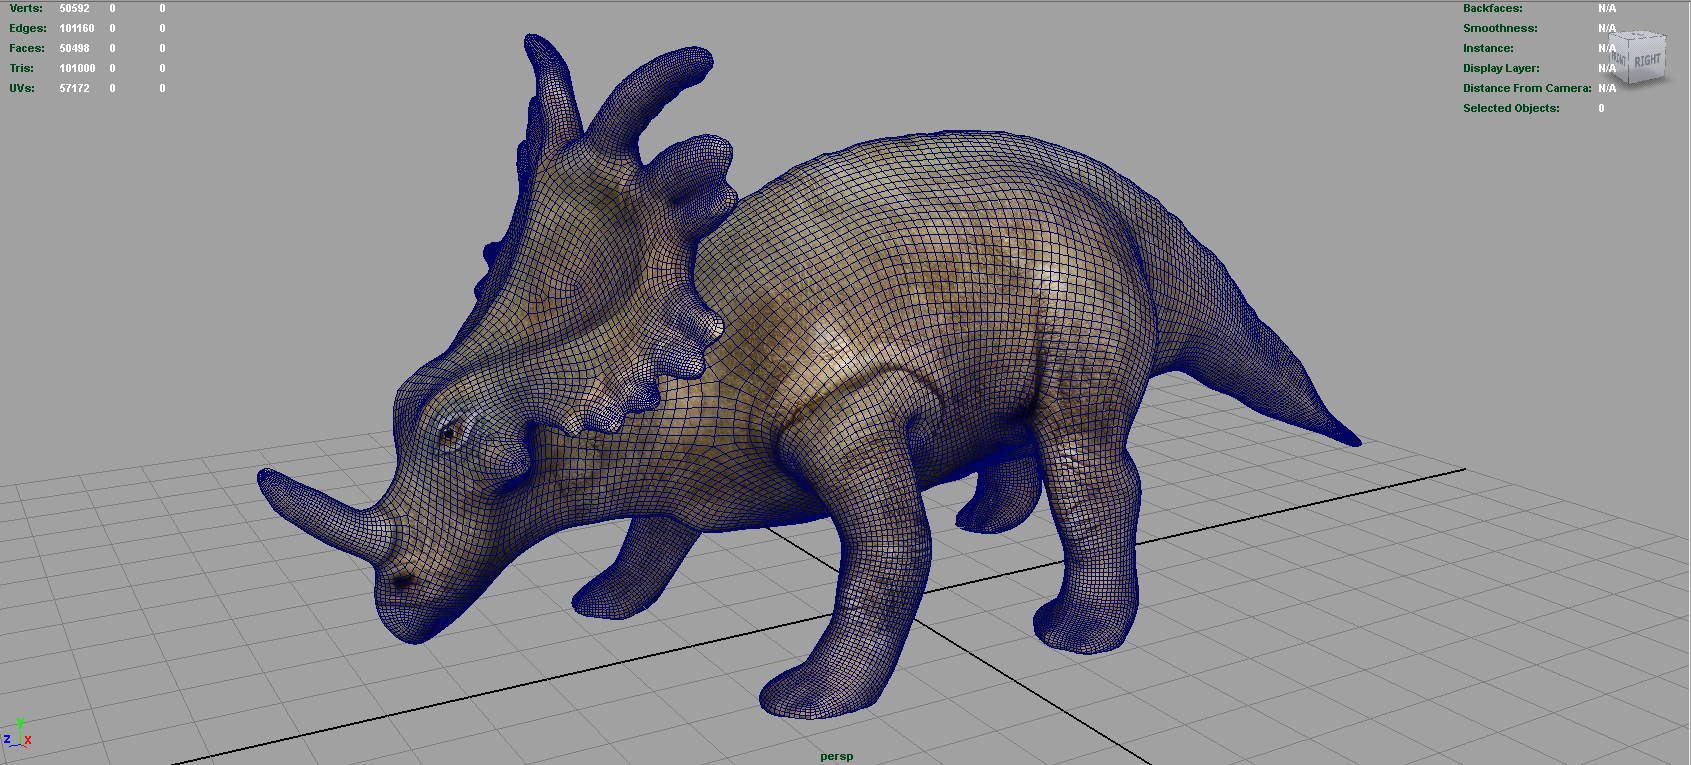1691x765 pixels.
Task: Click the 0 value next to Selected Objects
Action: (x=1601, y=108)
